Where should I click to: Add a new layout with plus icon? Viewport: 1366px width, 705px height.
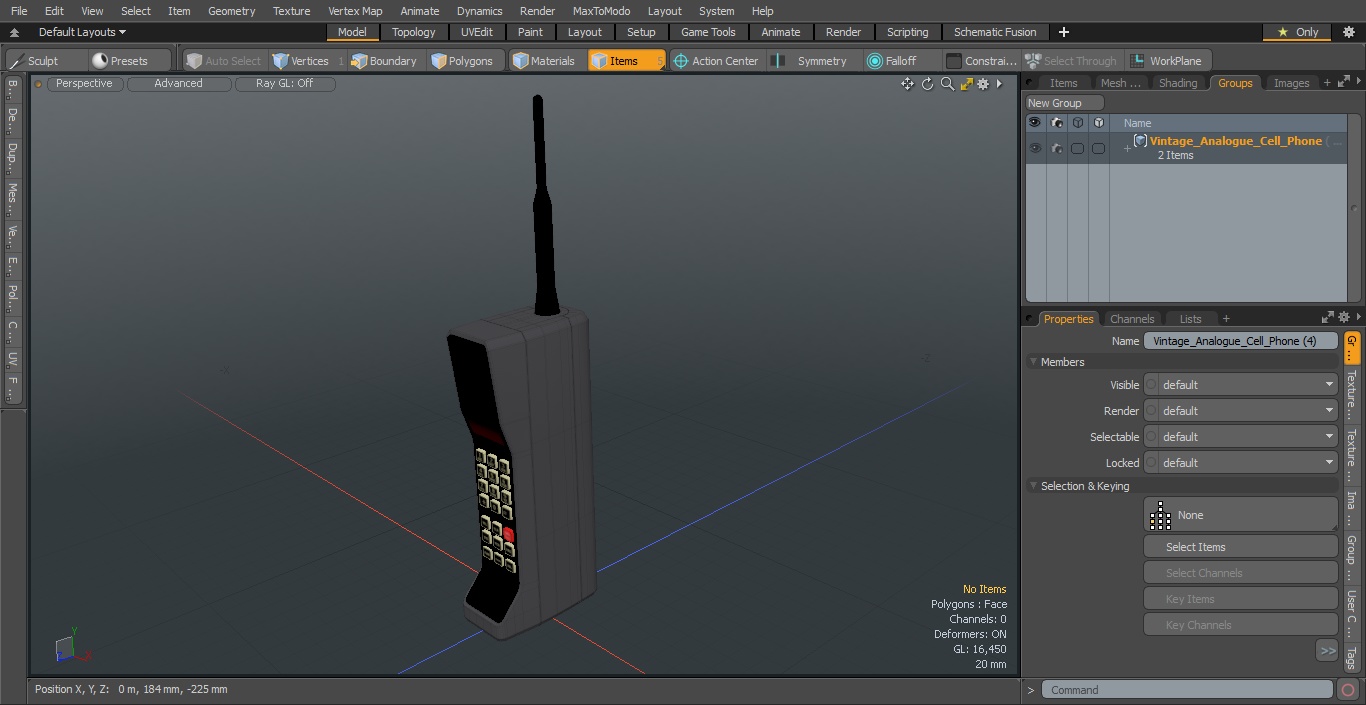[x=1063, y=32]
